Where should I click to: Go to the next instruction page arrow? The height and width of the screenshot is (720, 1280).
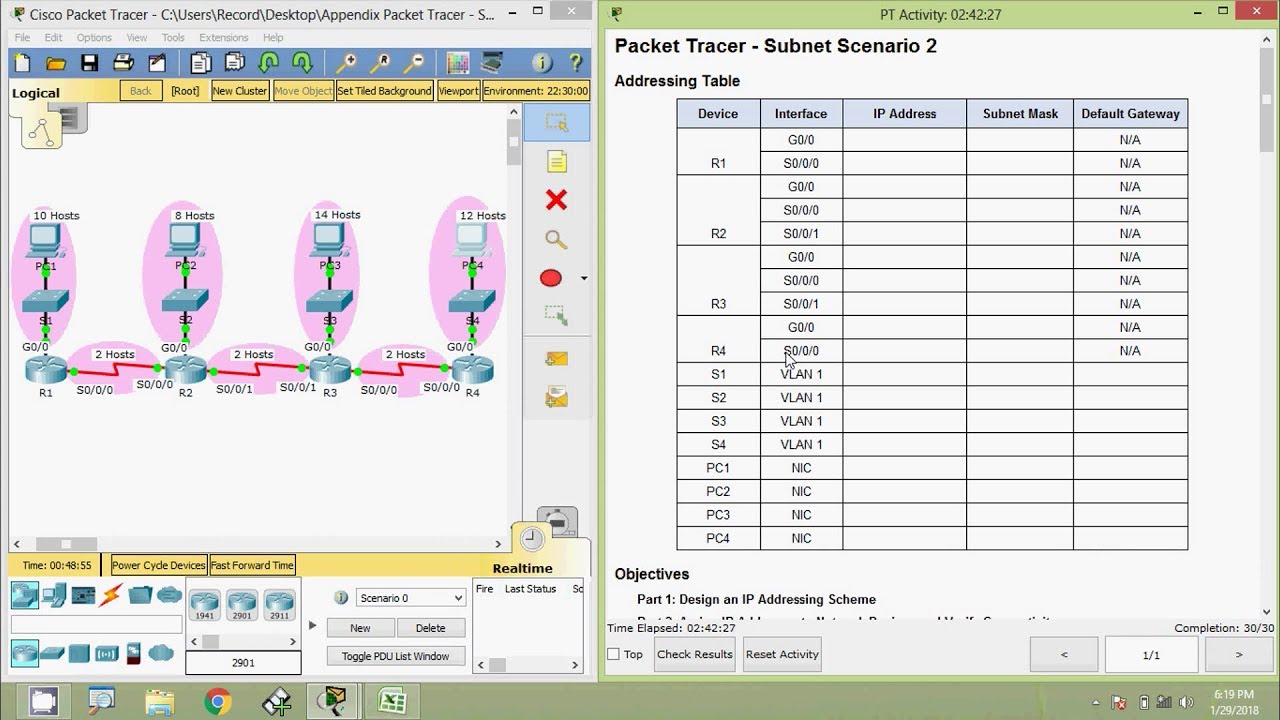[x=1238, y=655]
